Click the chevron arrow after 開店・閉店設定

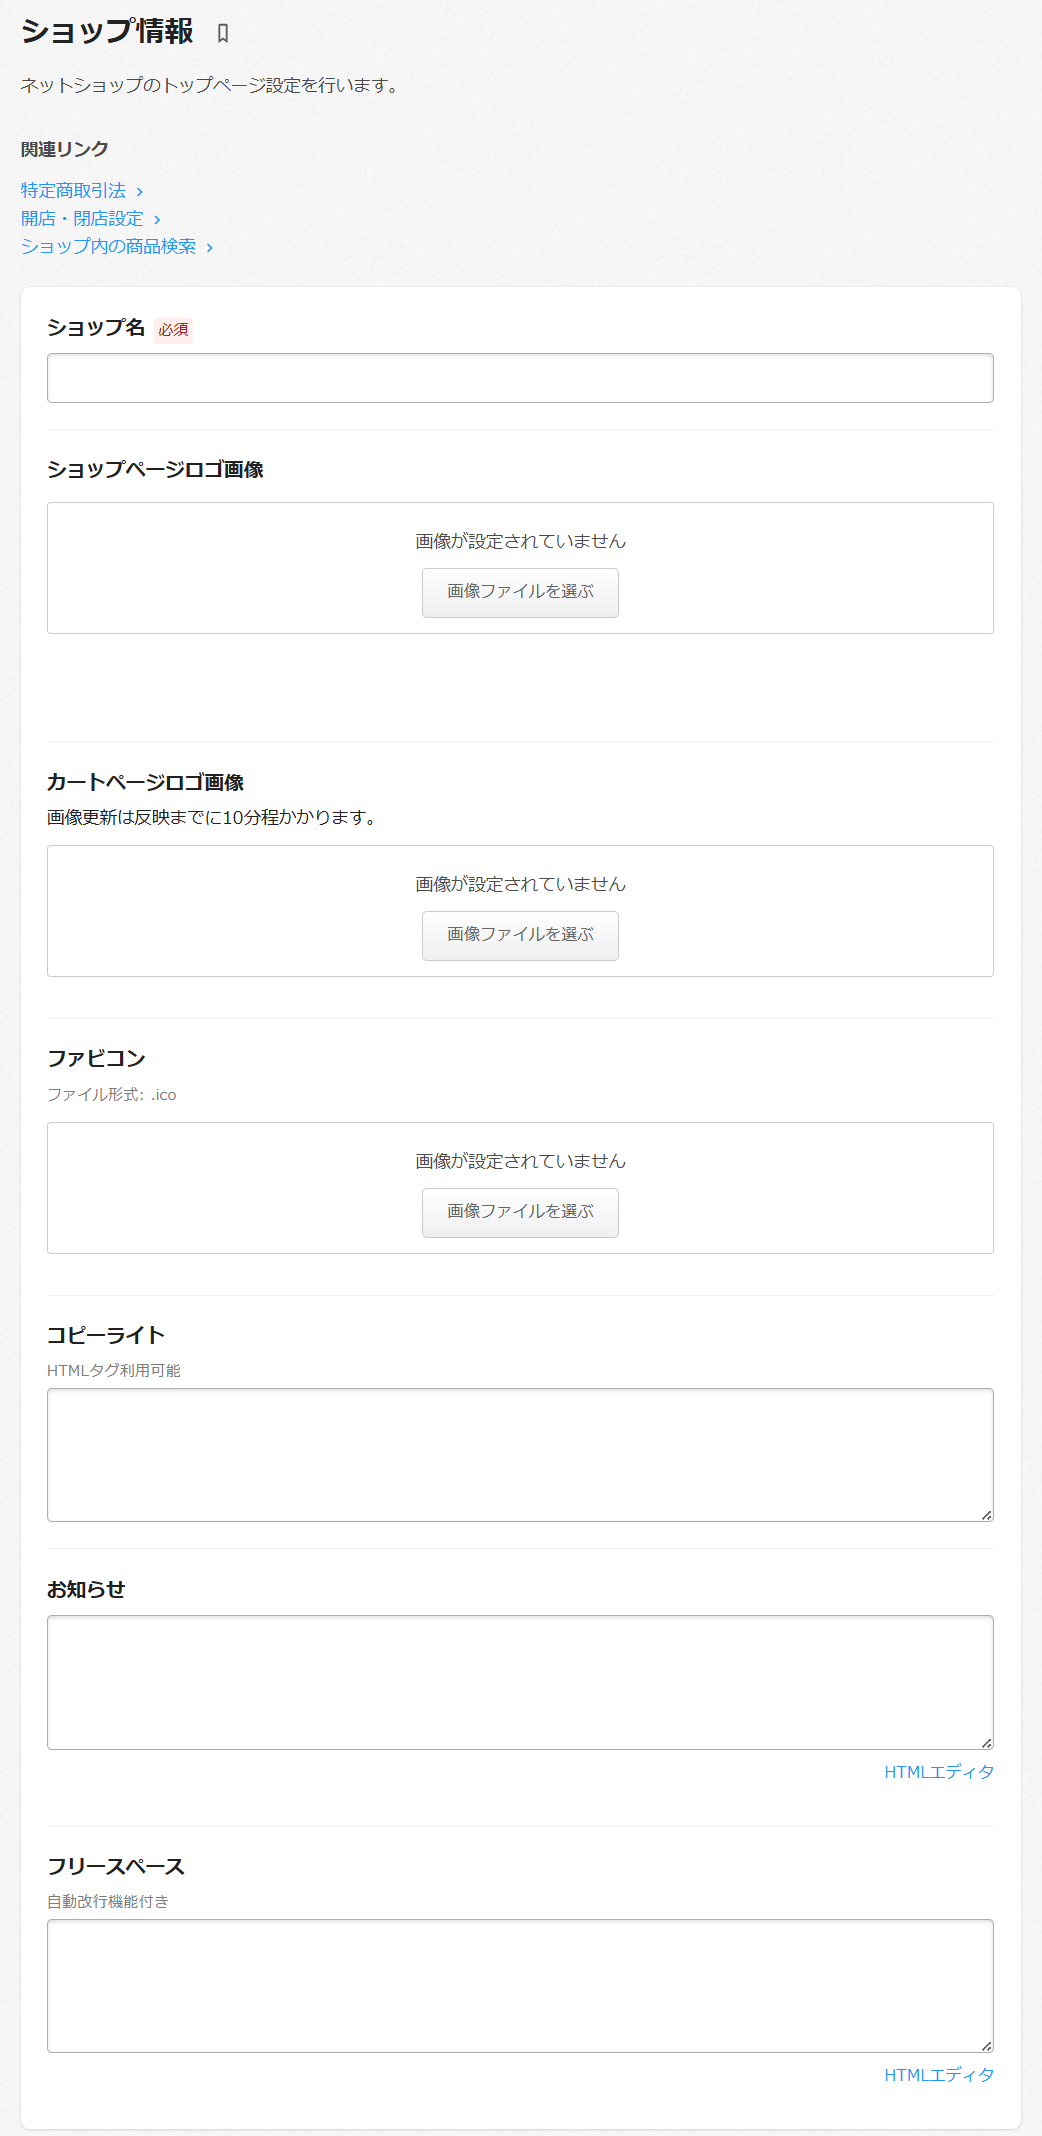click(x=157, y=219)
